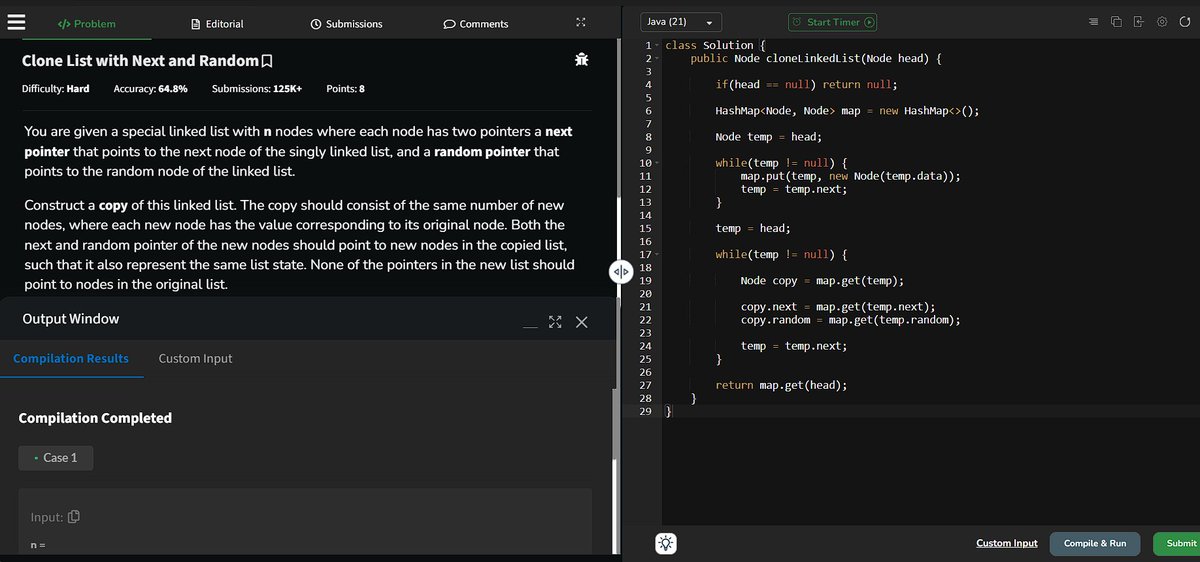Click the bug report icon
This screenshot has height=562, width=1200.
point(582,61)
